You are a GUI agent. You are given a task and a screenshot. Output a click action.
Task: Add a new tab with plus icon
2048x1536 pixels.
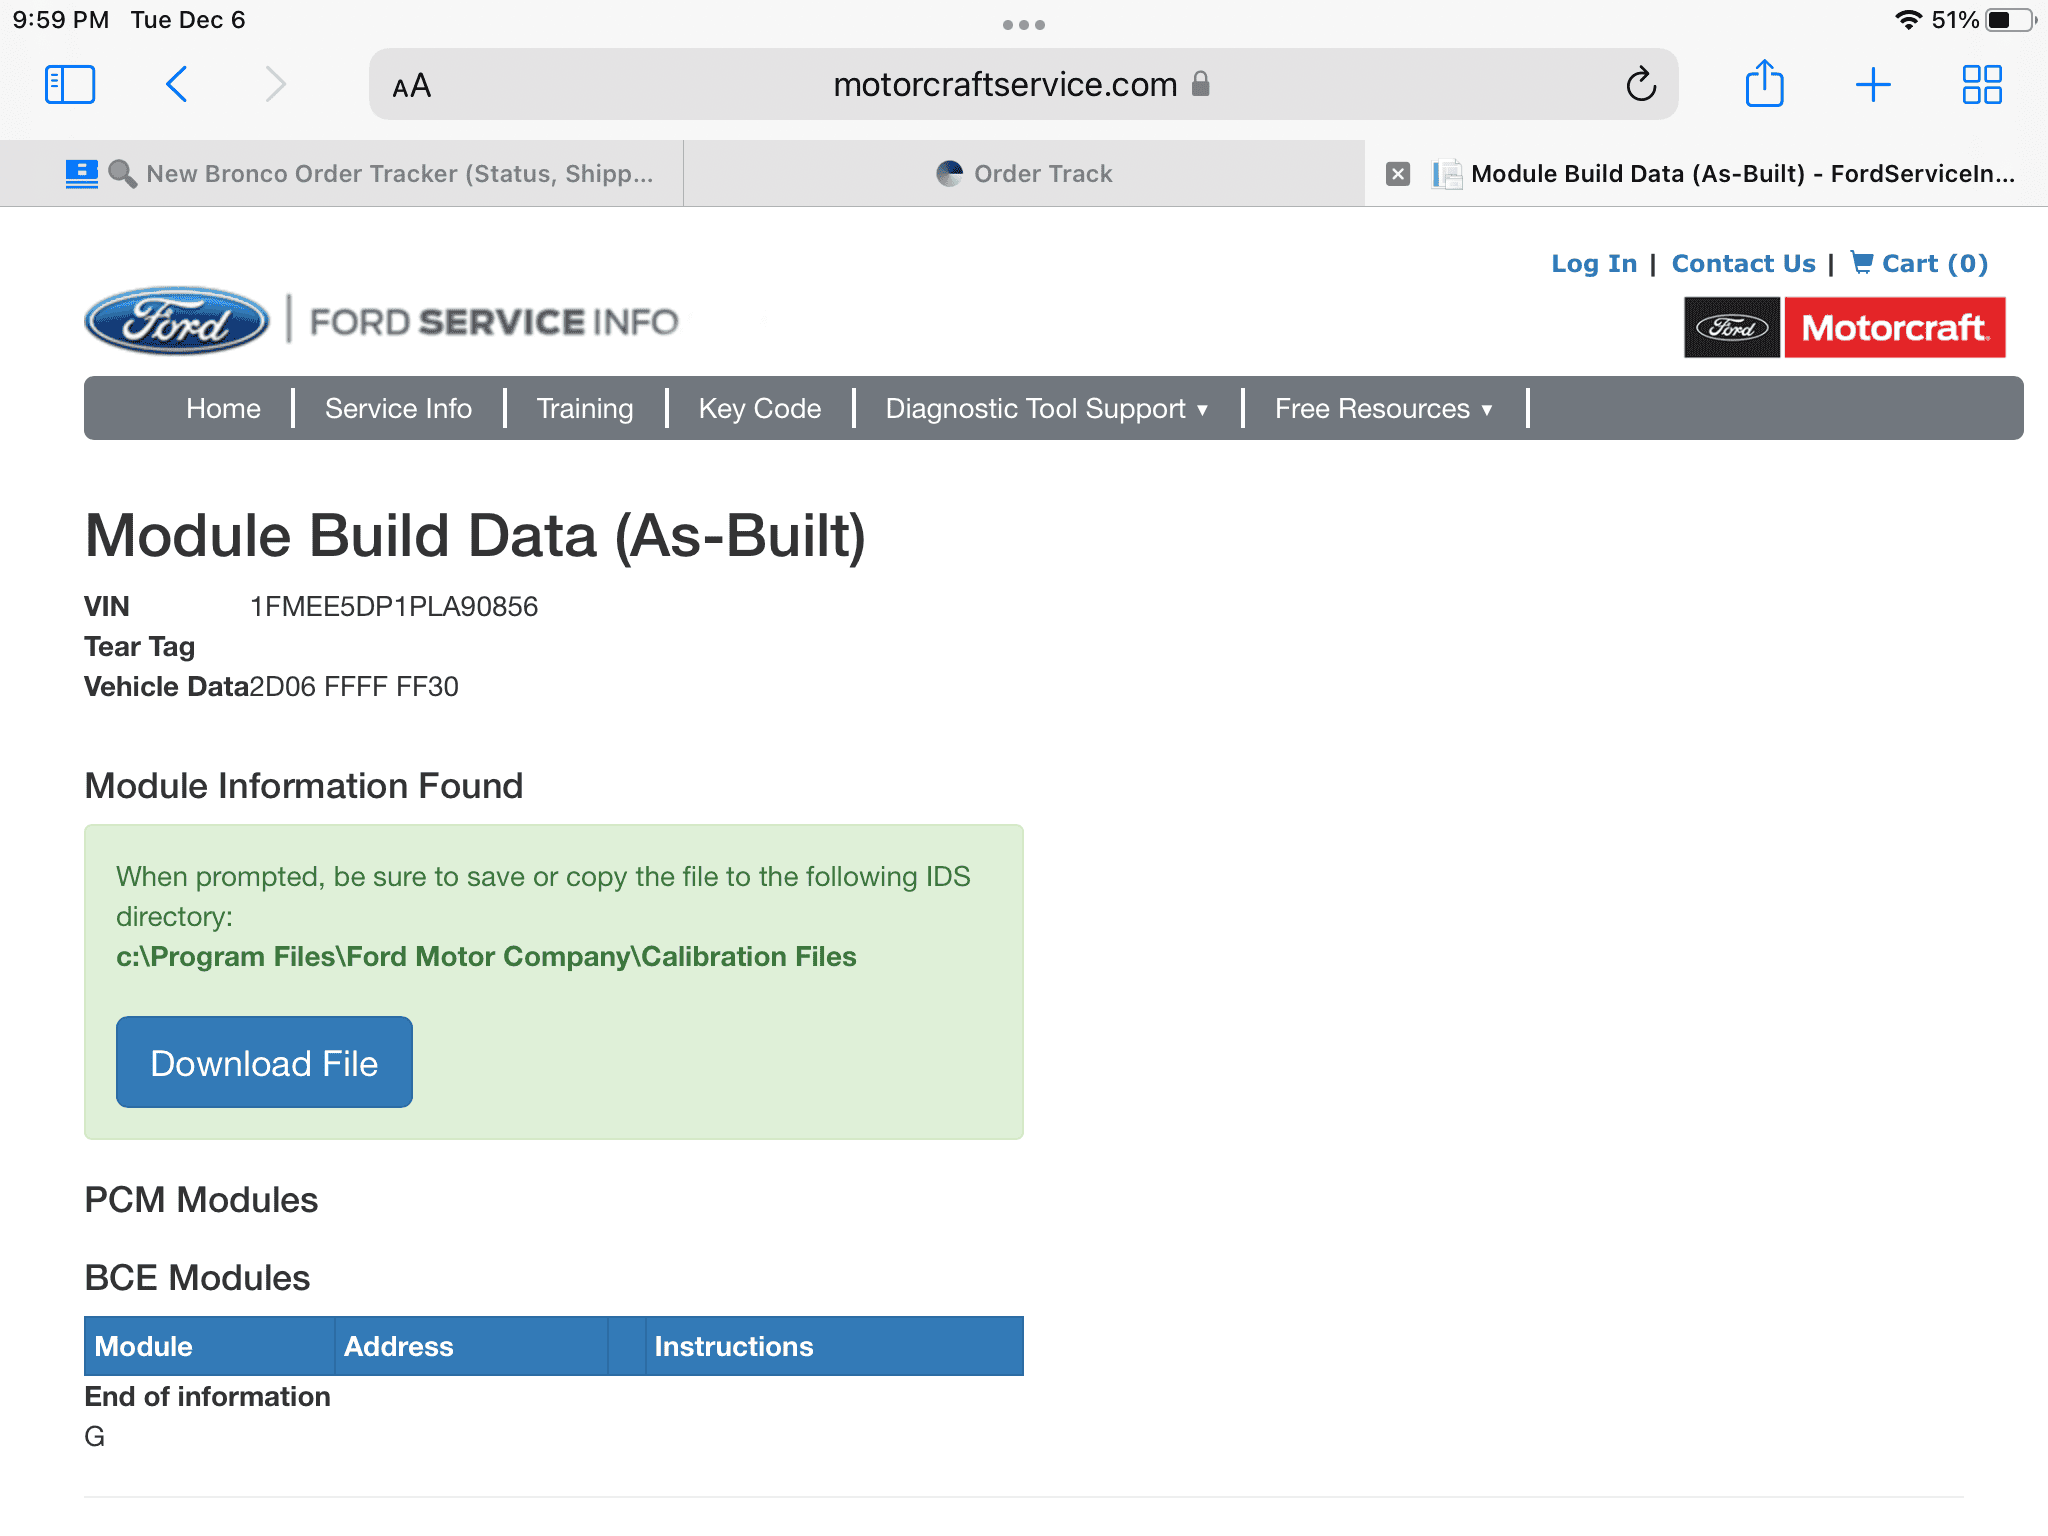[1873, 85]
